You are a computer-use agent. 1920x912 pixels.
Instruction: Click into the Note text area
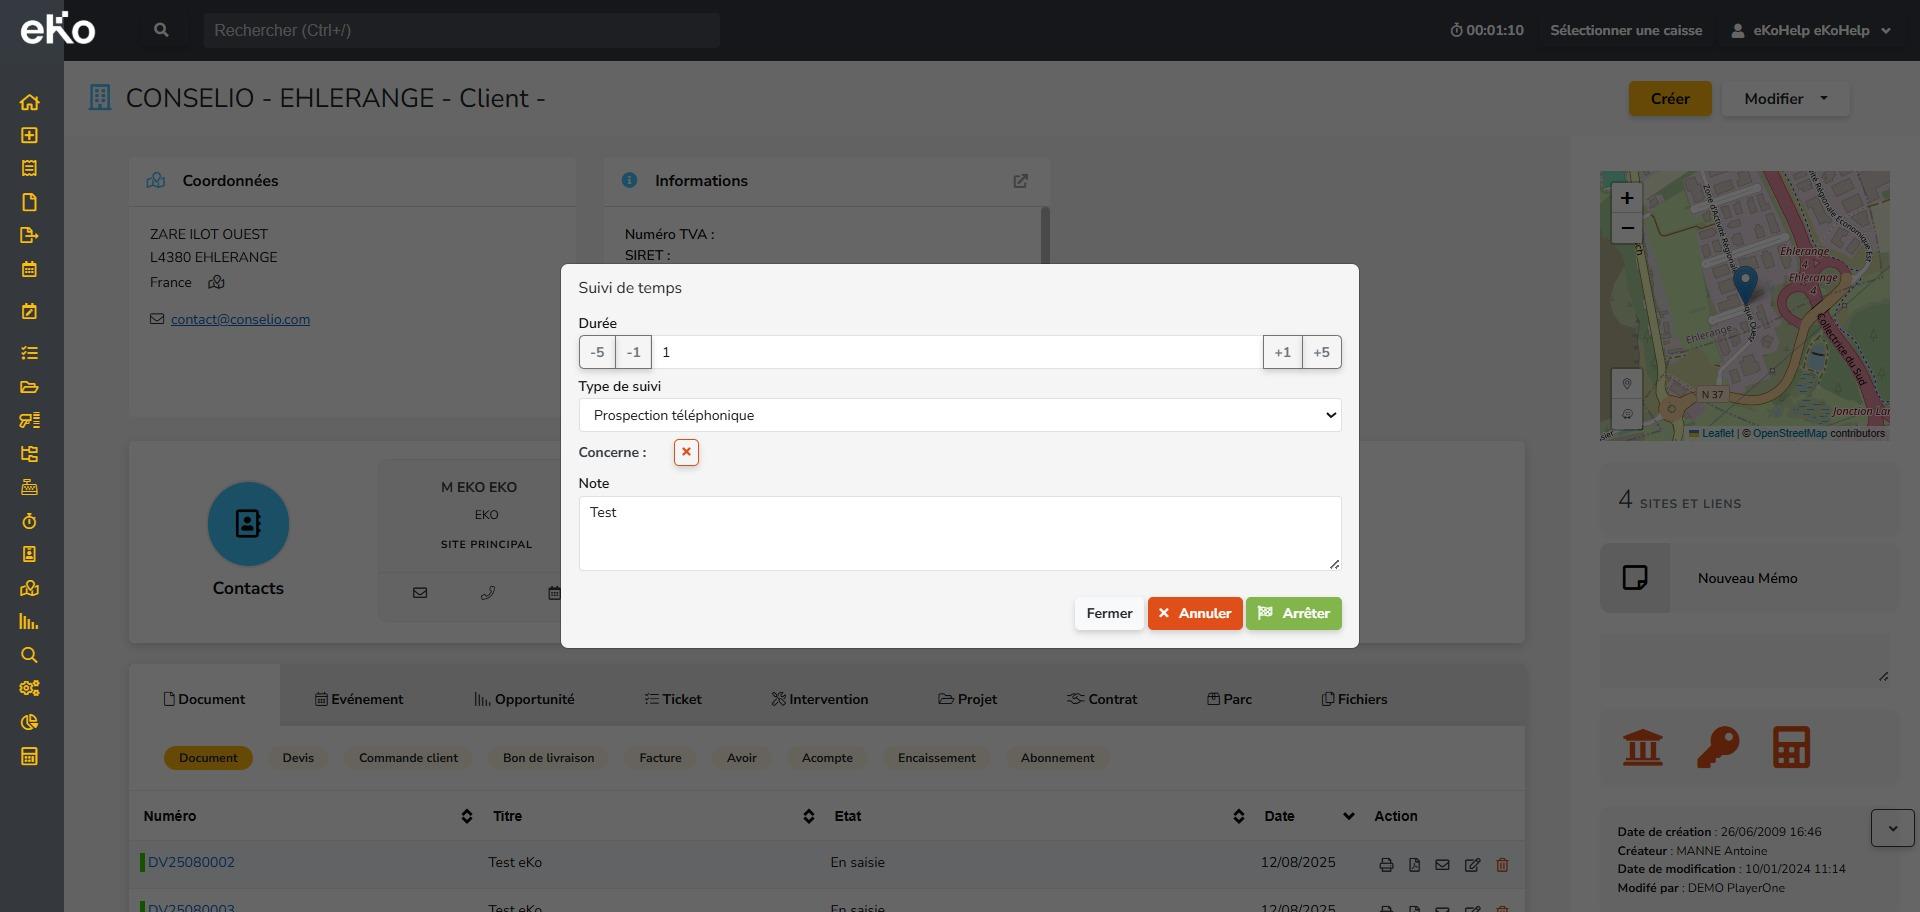959,533
